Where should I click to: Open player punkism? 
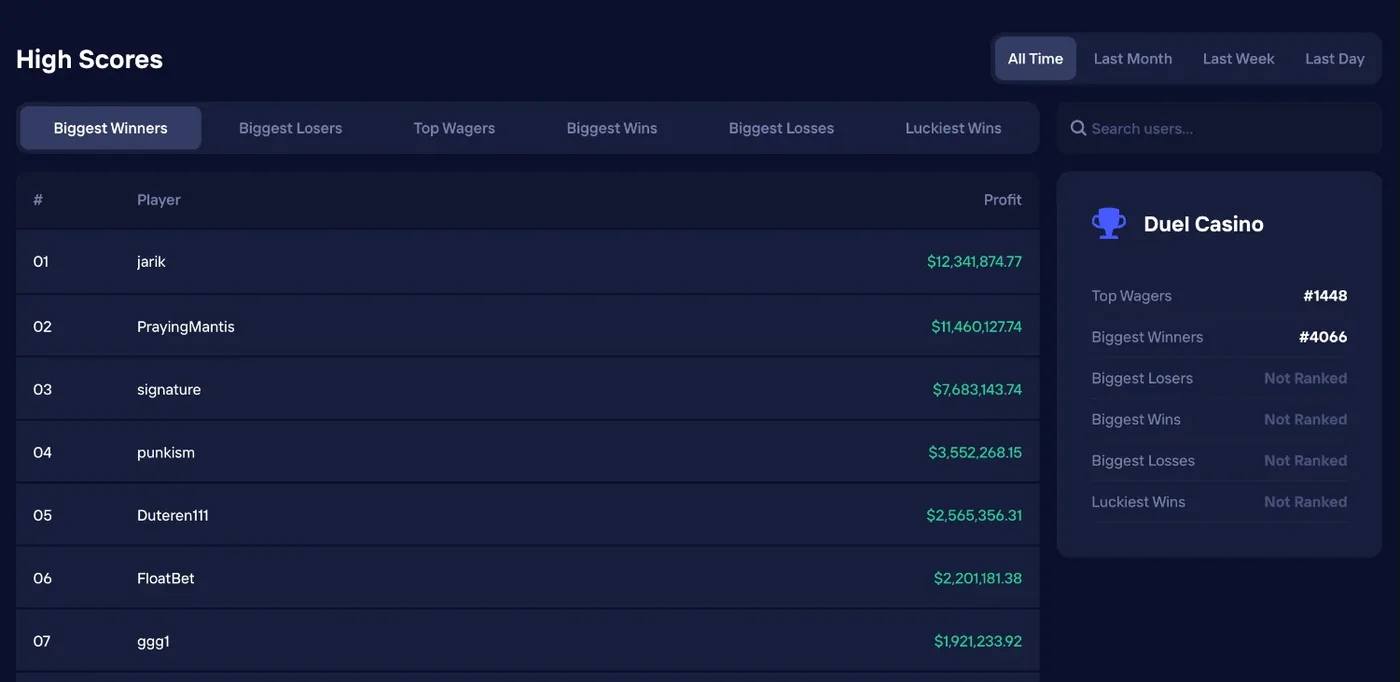(166, 453)
